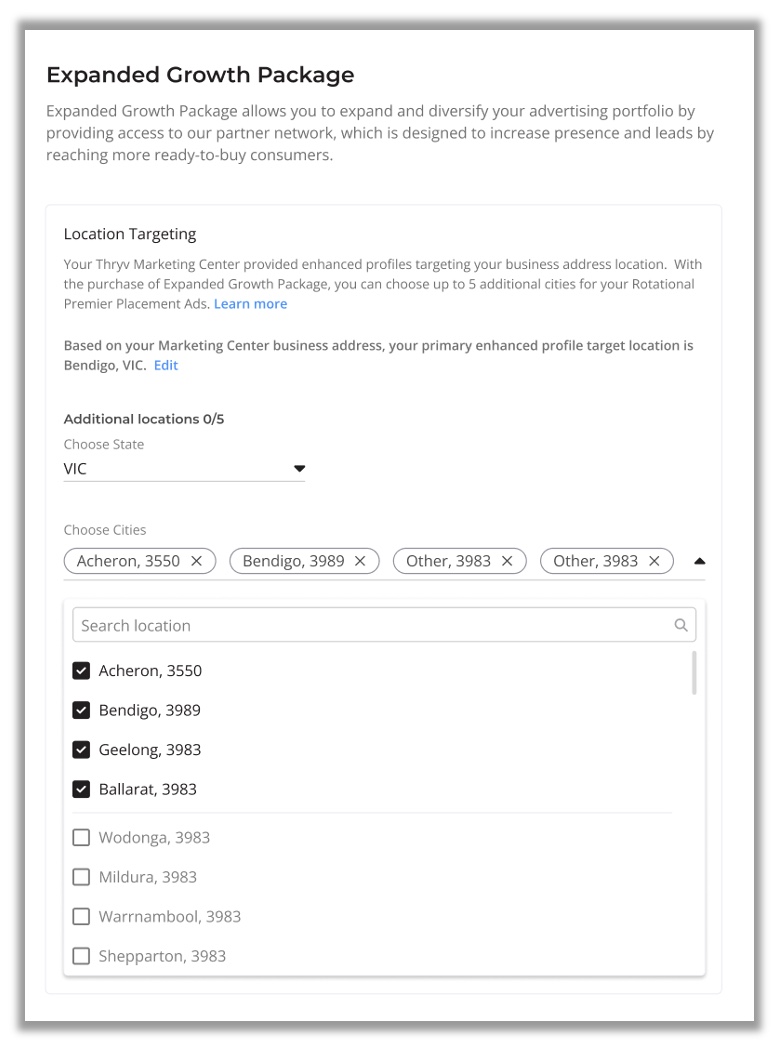The height and width of the screenshot is (1050, 778).
Task: Focus the Search location field
Action: [370, 626]
